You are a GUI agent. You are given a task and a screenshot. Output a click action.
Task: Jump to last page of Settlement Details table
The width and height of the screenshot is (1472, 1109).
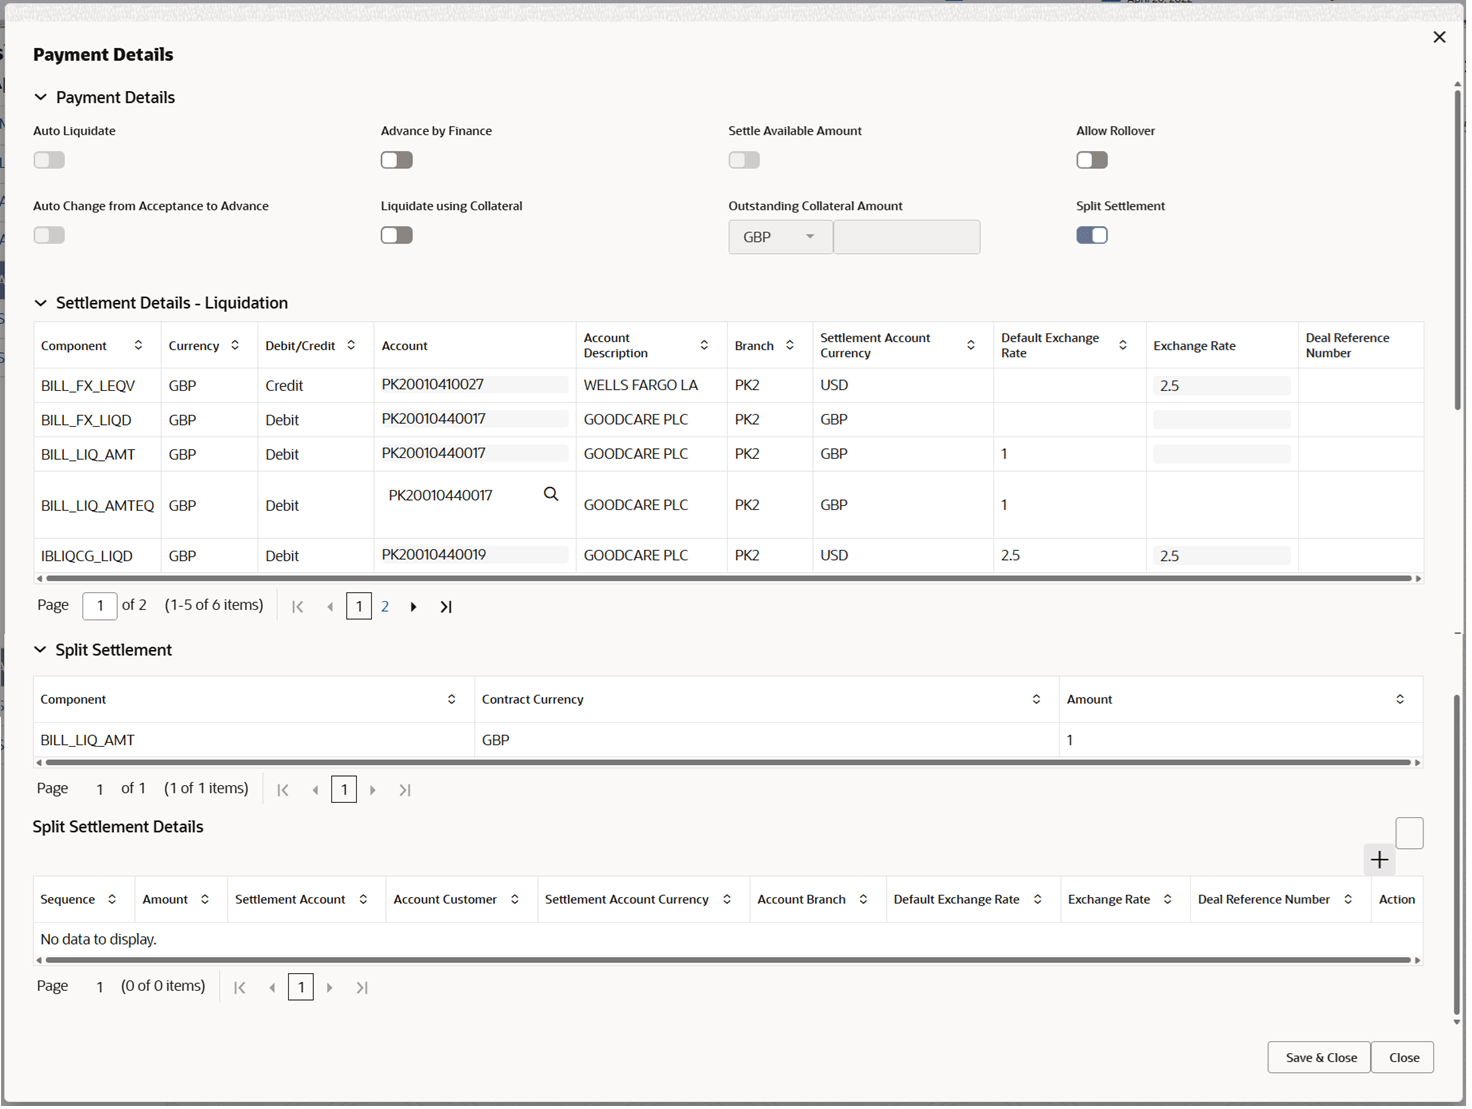coord(446,606)
